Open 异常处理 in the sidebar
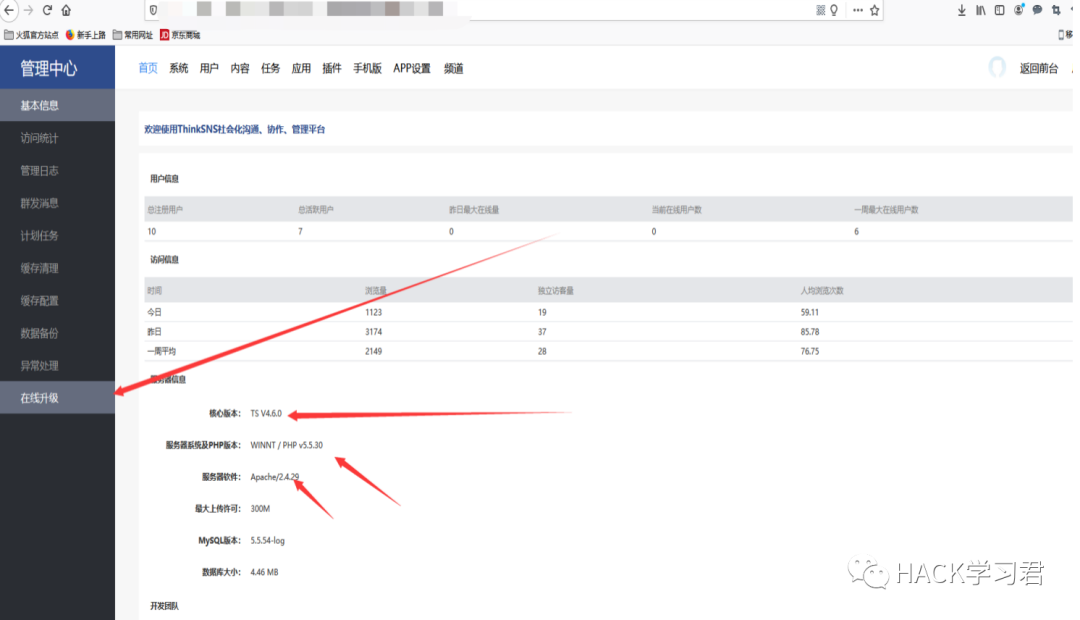1080x620 pixels. point(57,365)
